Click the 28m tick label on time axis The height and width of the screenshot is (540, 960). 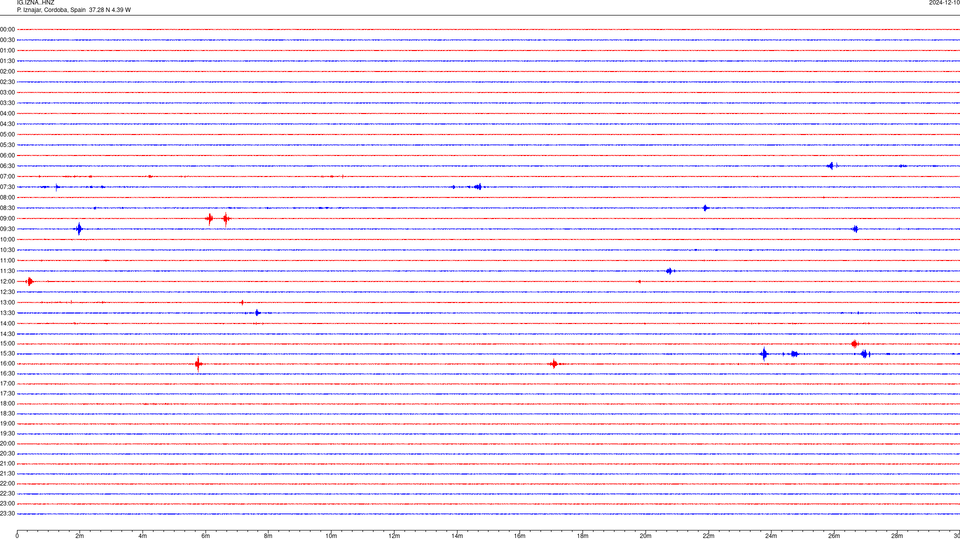point(897,536)
